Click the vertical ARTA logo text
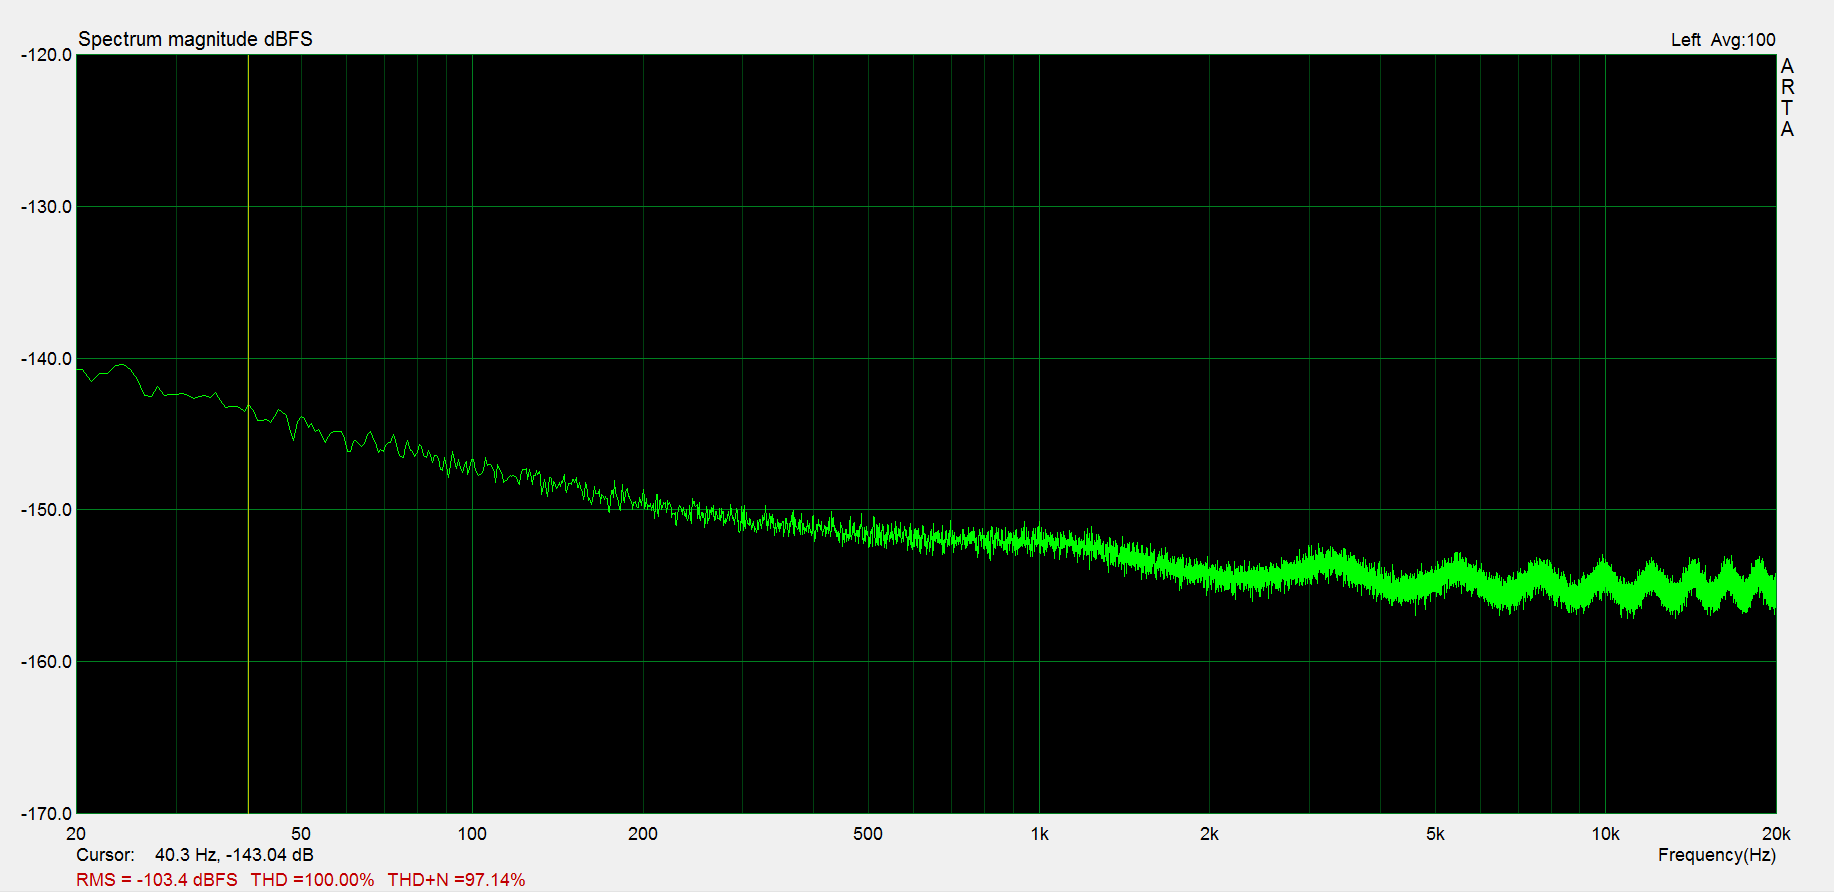 point(1787,98)
